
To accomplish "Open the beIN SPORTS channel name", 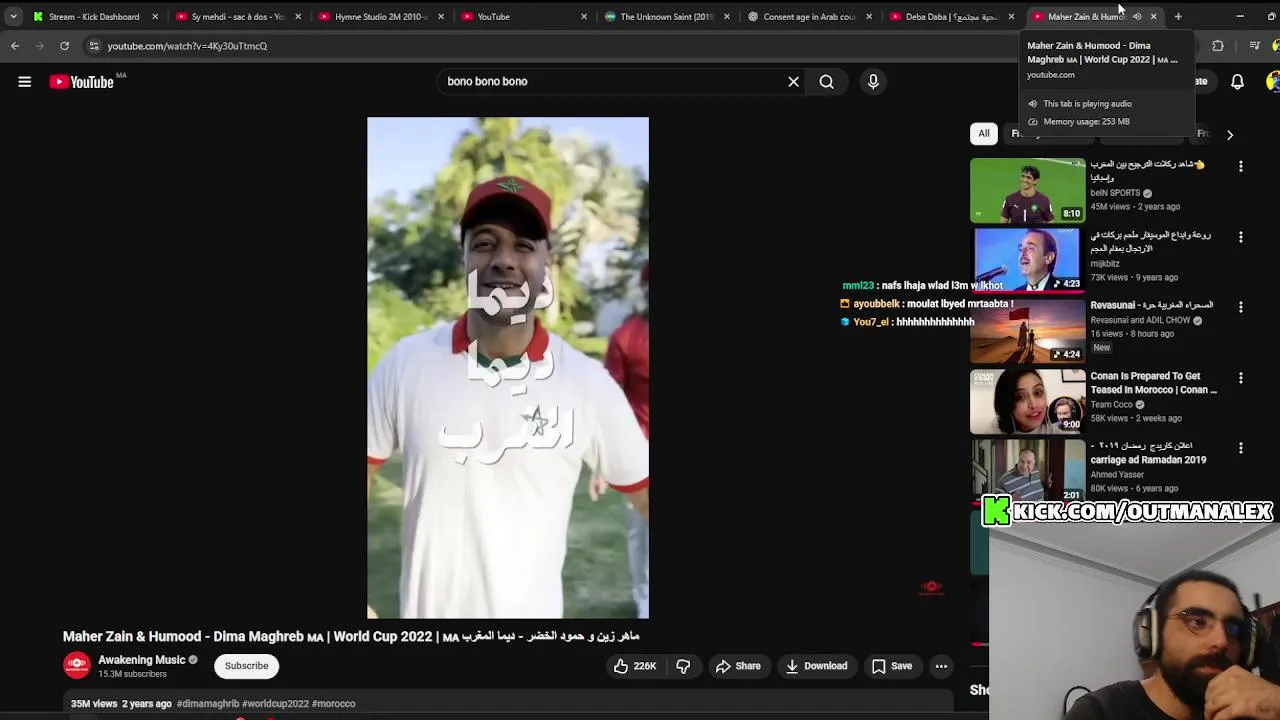I will [1115, 193].
